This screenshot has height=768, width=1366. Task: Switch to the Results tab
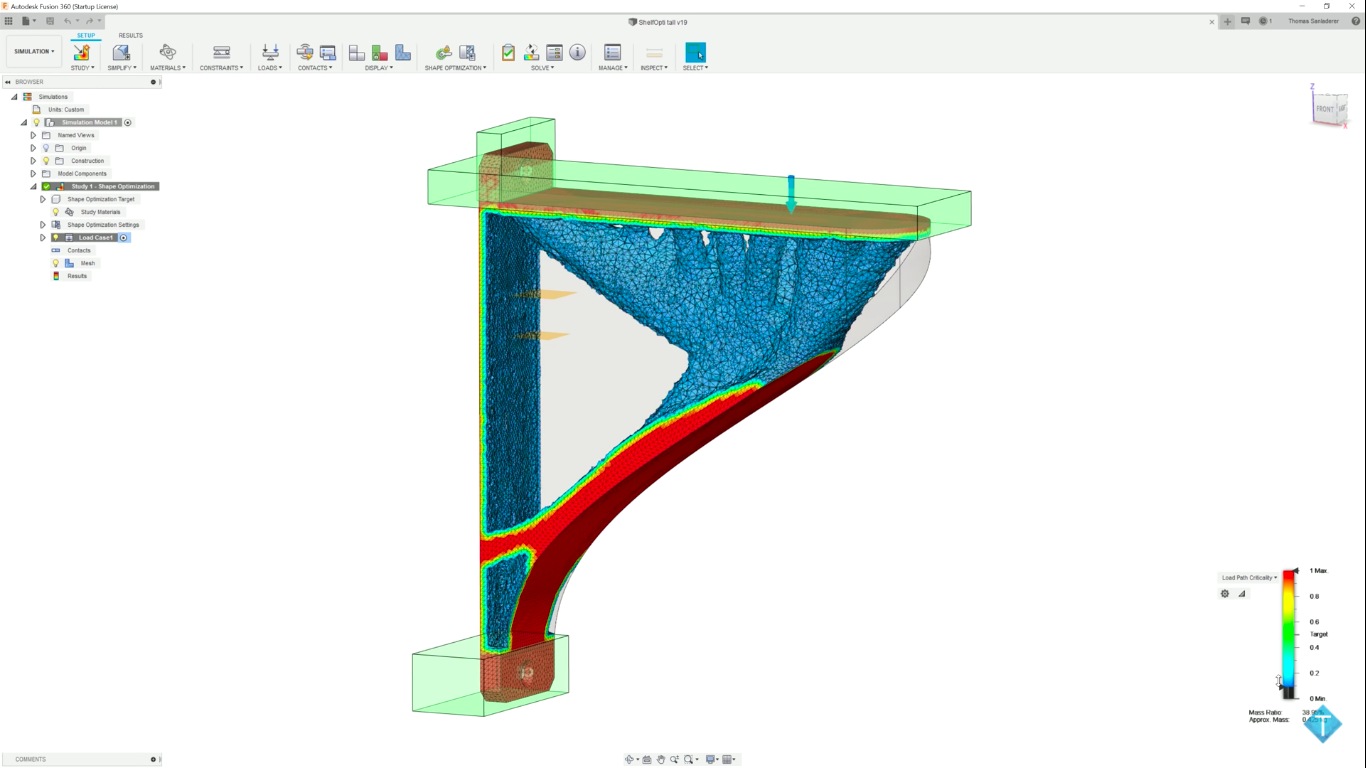(131, 35)
